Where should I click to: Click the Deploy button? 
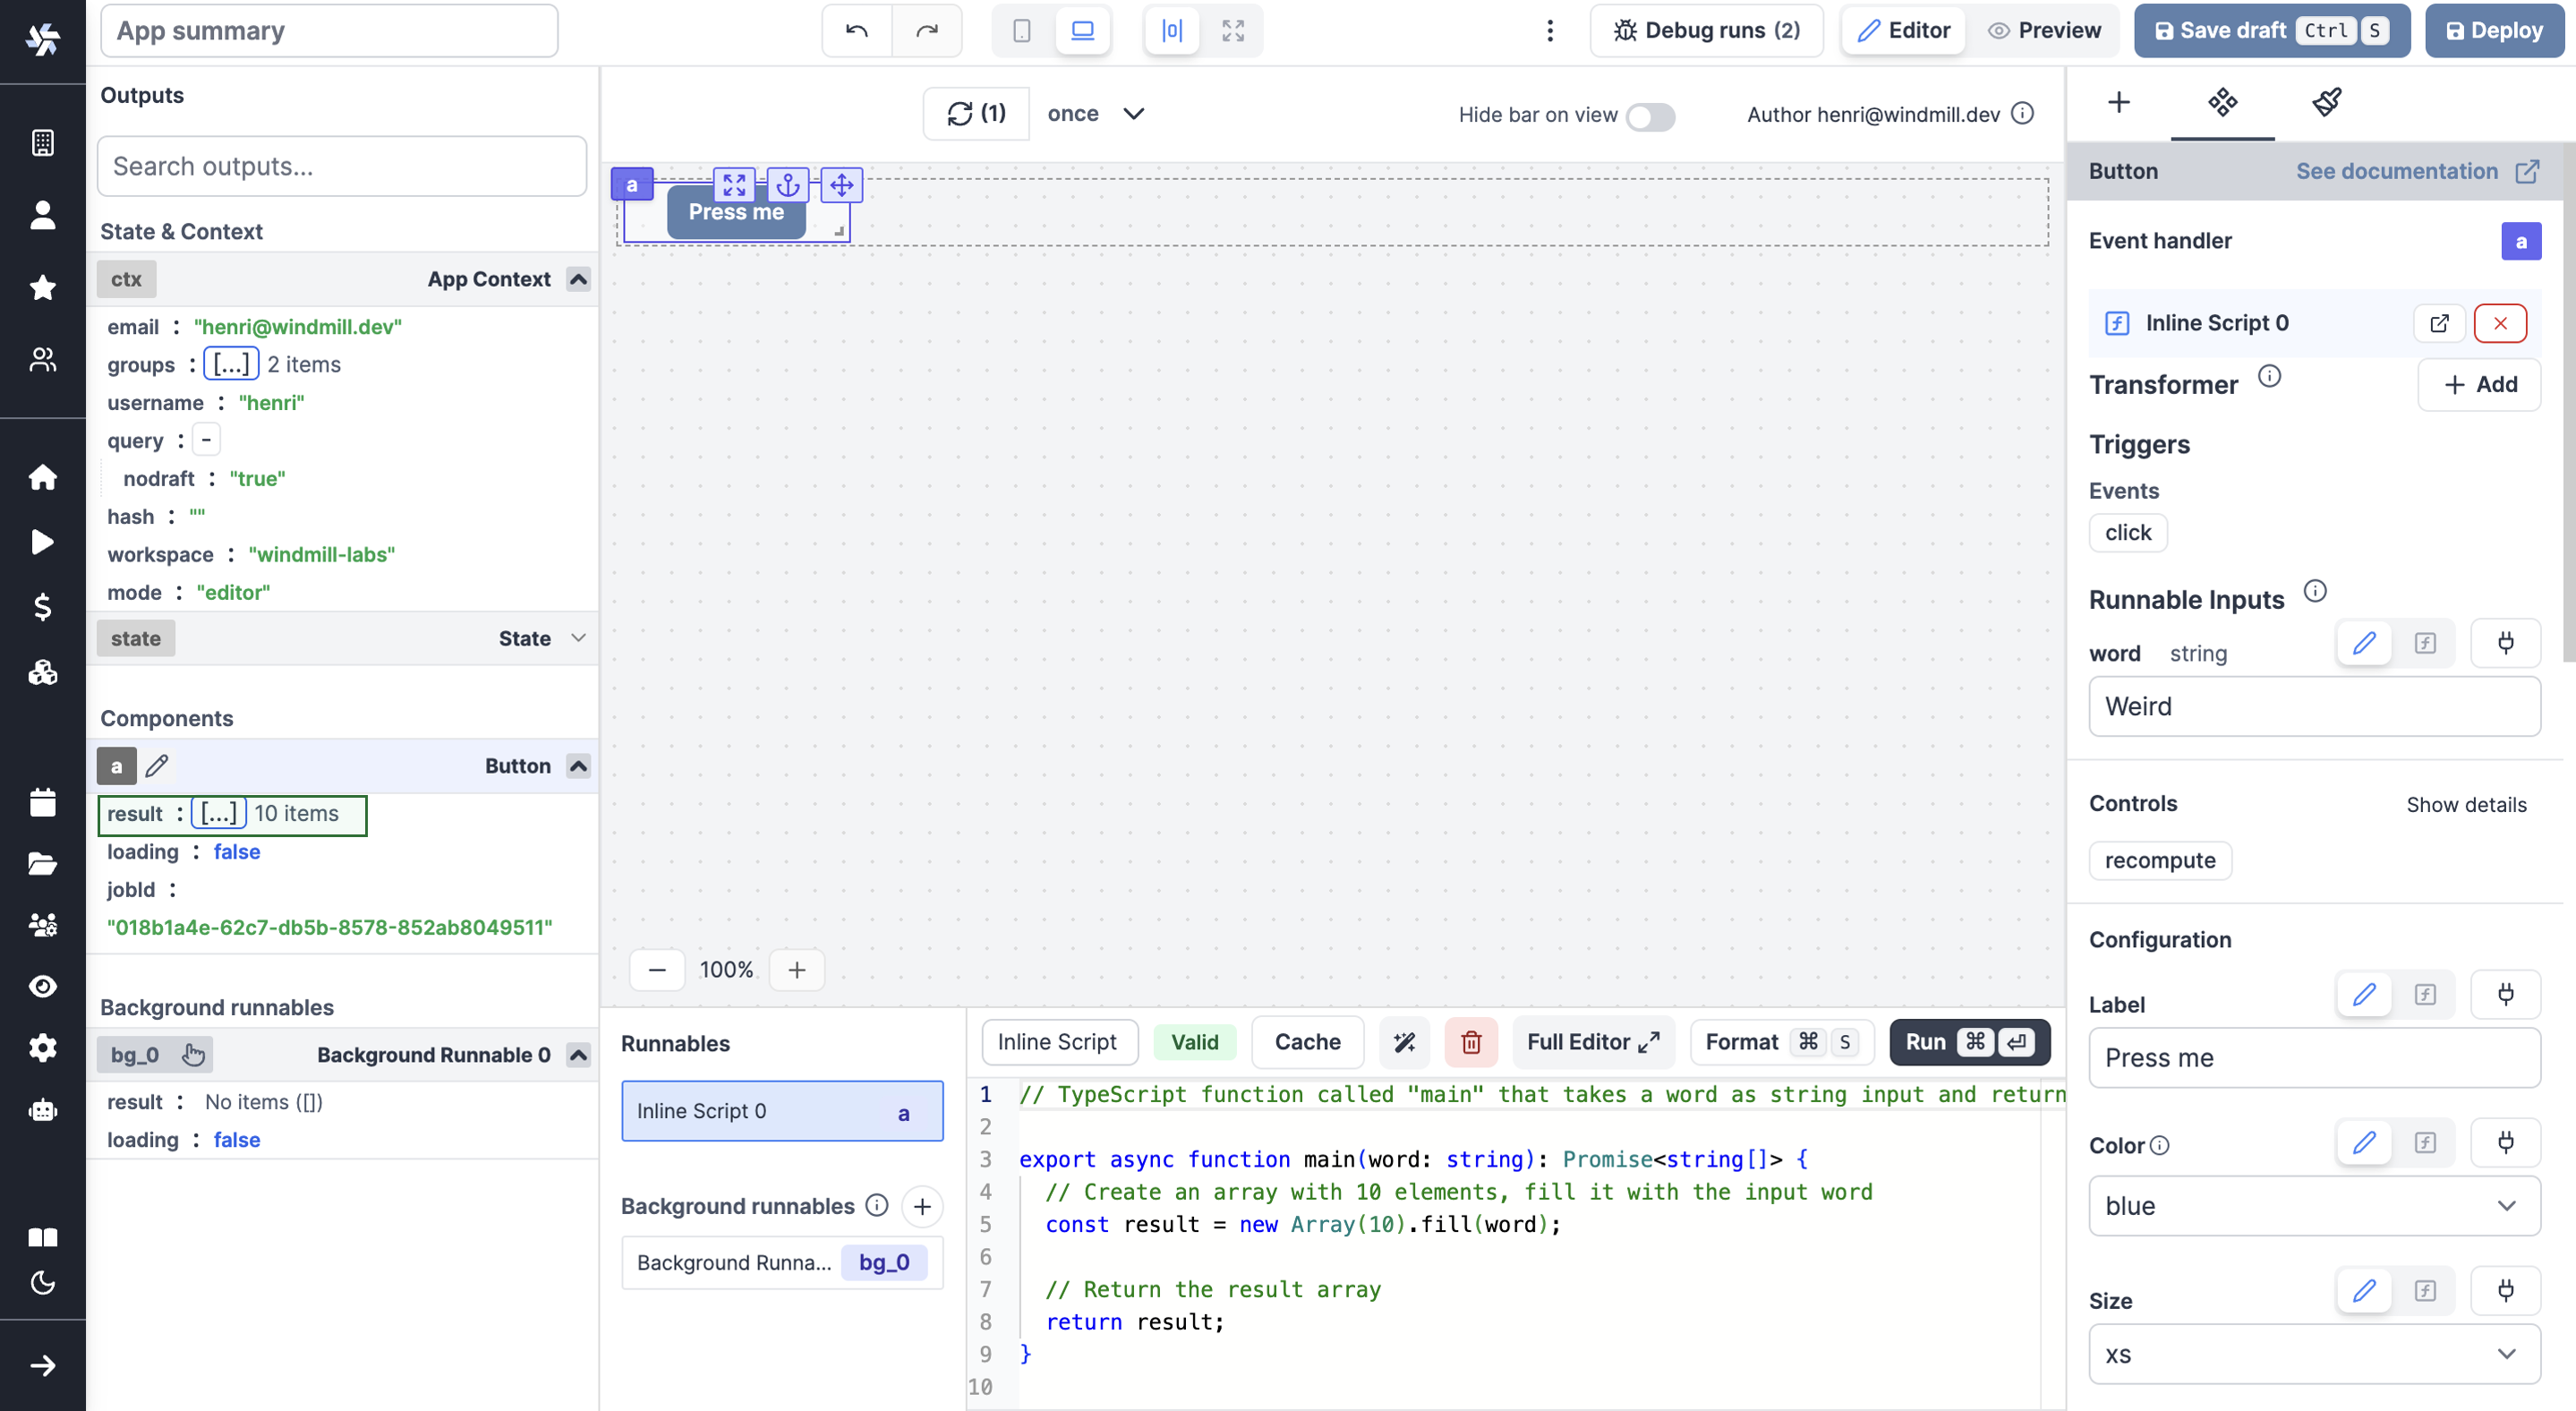point(2494,30)
